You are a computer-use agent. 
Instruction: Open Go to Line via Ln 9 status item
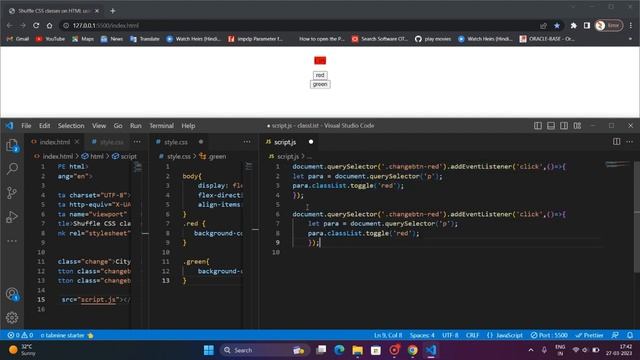(388, 335)
